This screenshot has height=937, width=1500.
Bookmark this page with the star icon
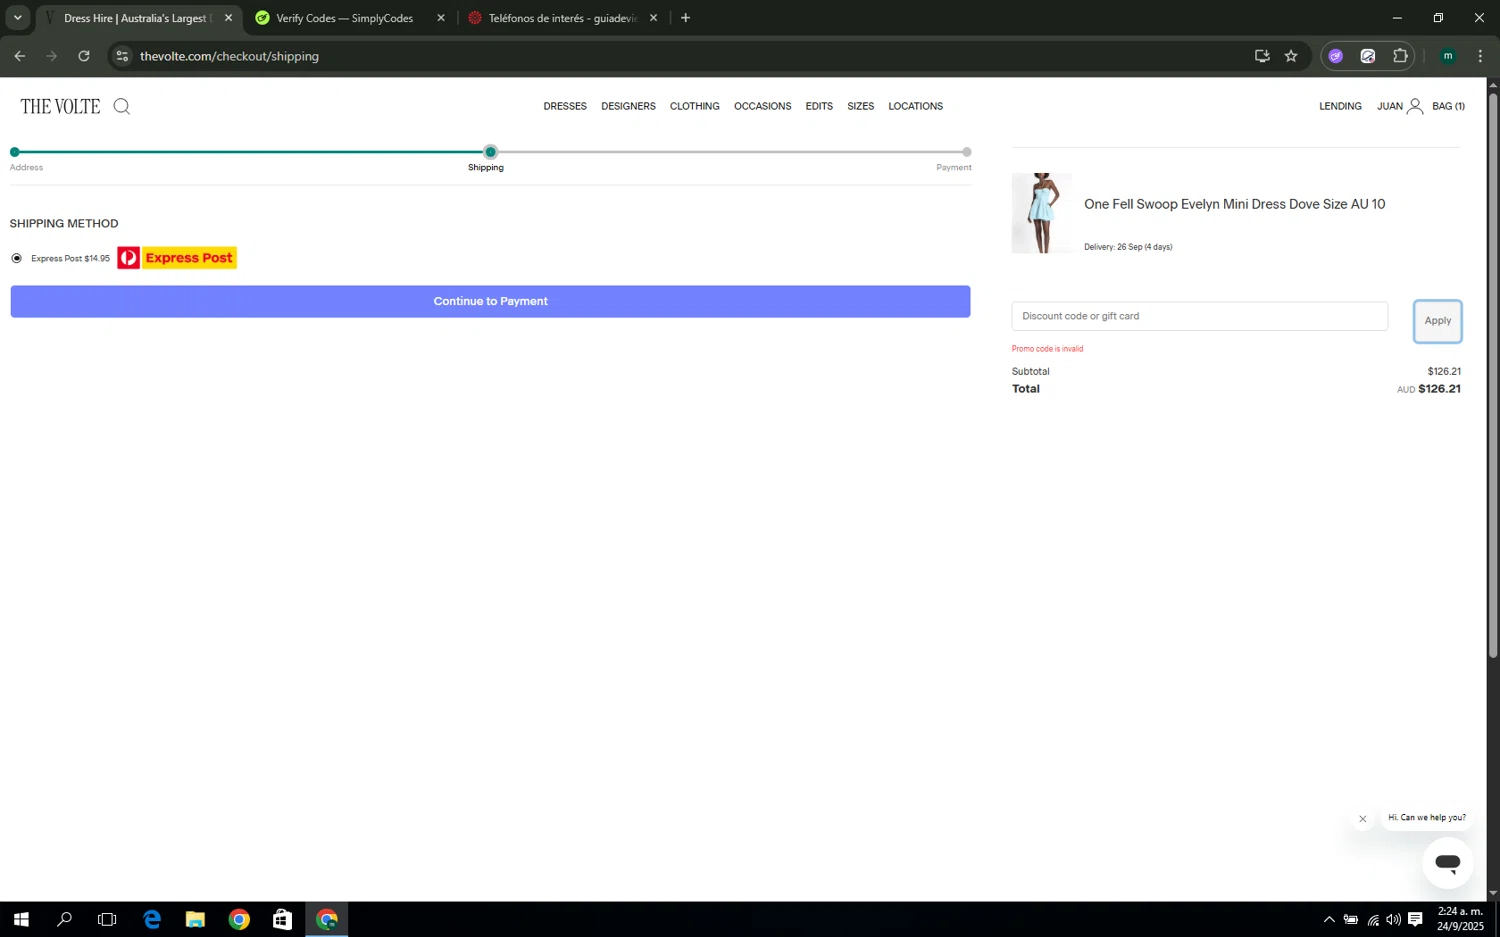tap(1291, 56)
